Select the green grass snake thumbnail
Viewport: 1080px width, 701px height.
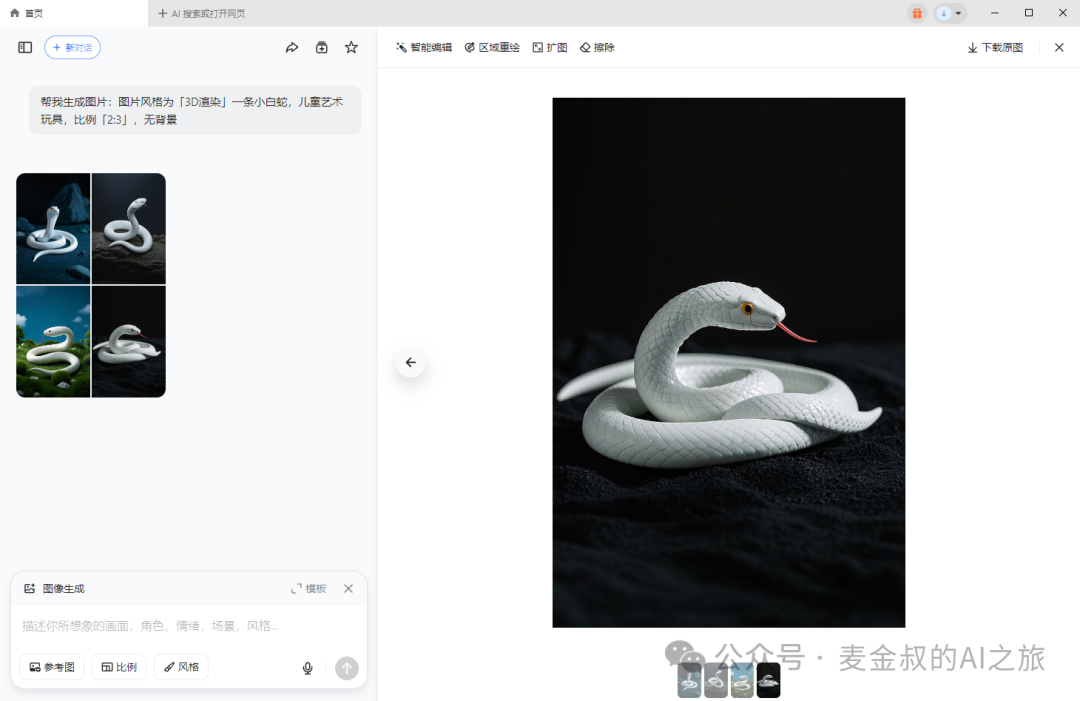click(53, 341)
